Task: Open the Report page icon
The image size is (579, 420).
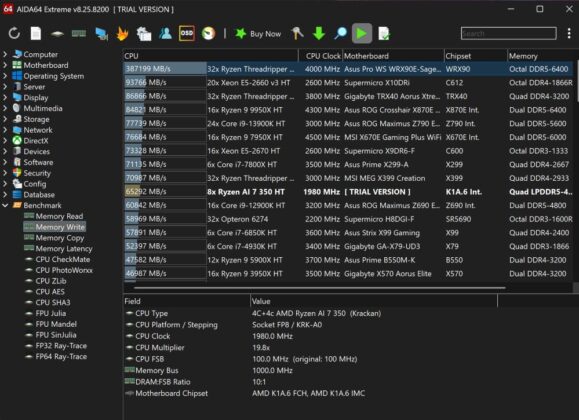Action: (35, 34)
